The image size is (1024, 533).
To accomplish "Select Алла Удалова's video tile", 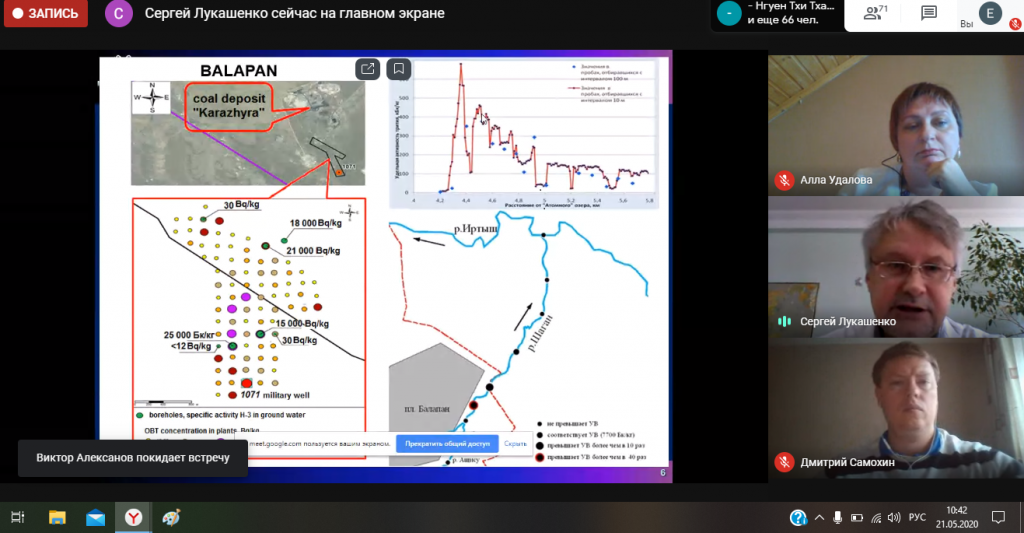I will point(896,125).
